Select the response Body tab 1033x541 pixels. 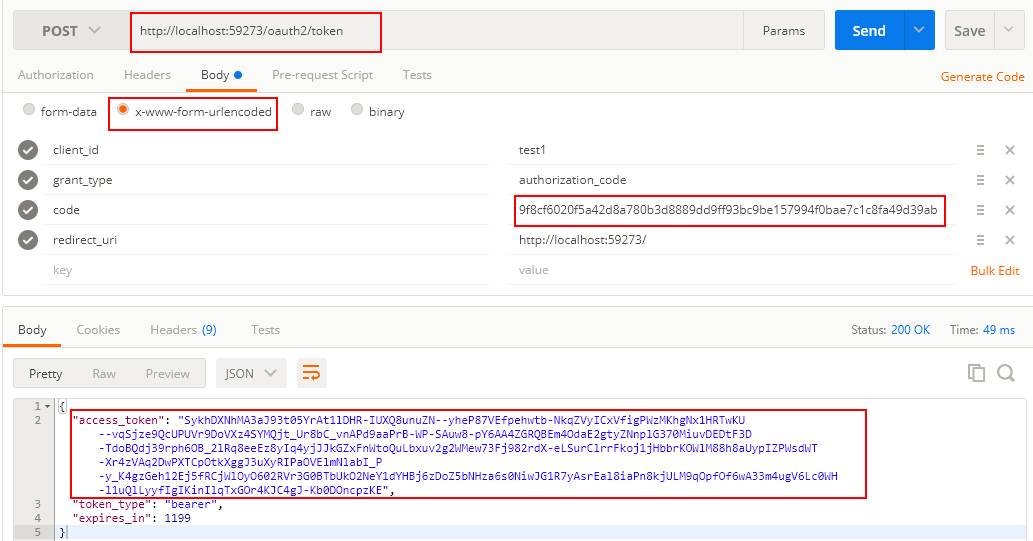32,329
